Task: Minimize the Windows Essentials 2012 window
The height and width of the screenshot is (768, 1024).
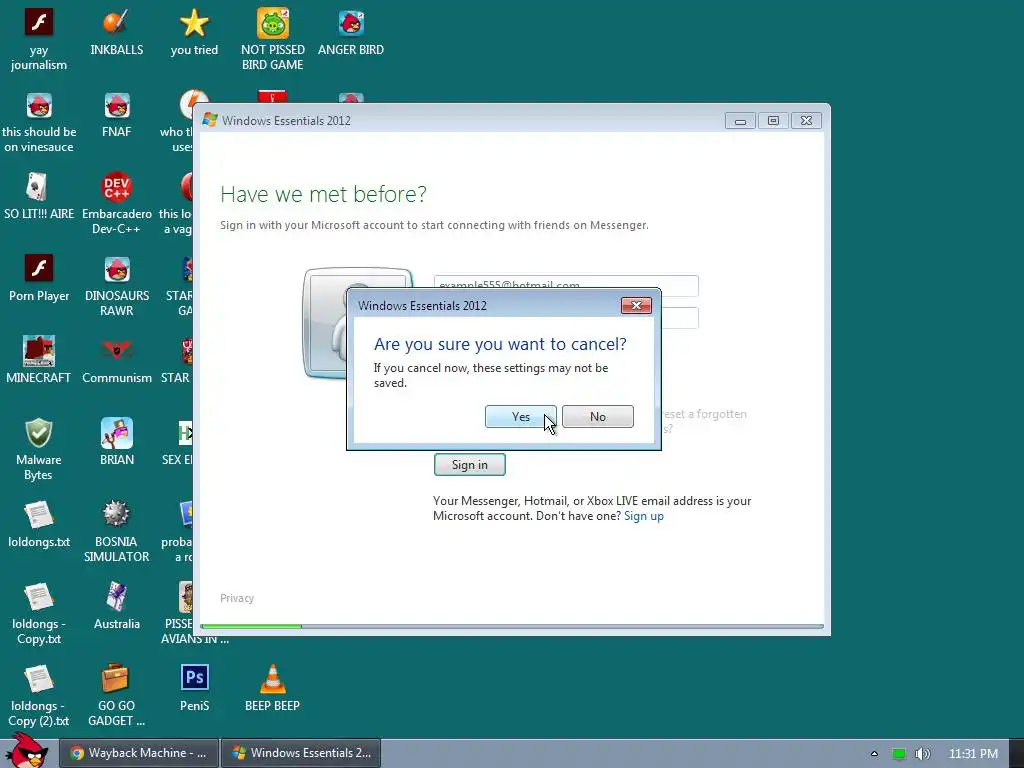Action: 740,121
